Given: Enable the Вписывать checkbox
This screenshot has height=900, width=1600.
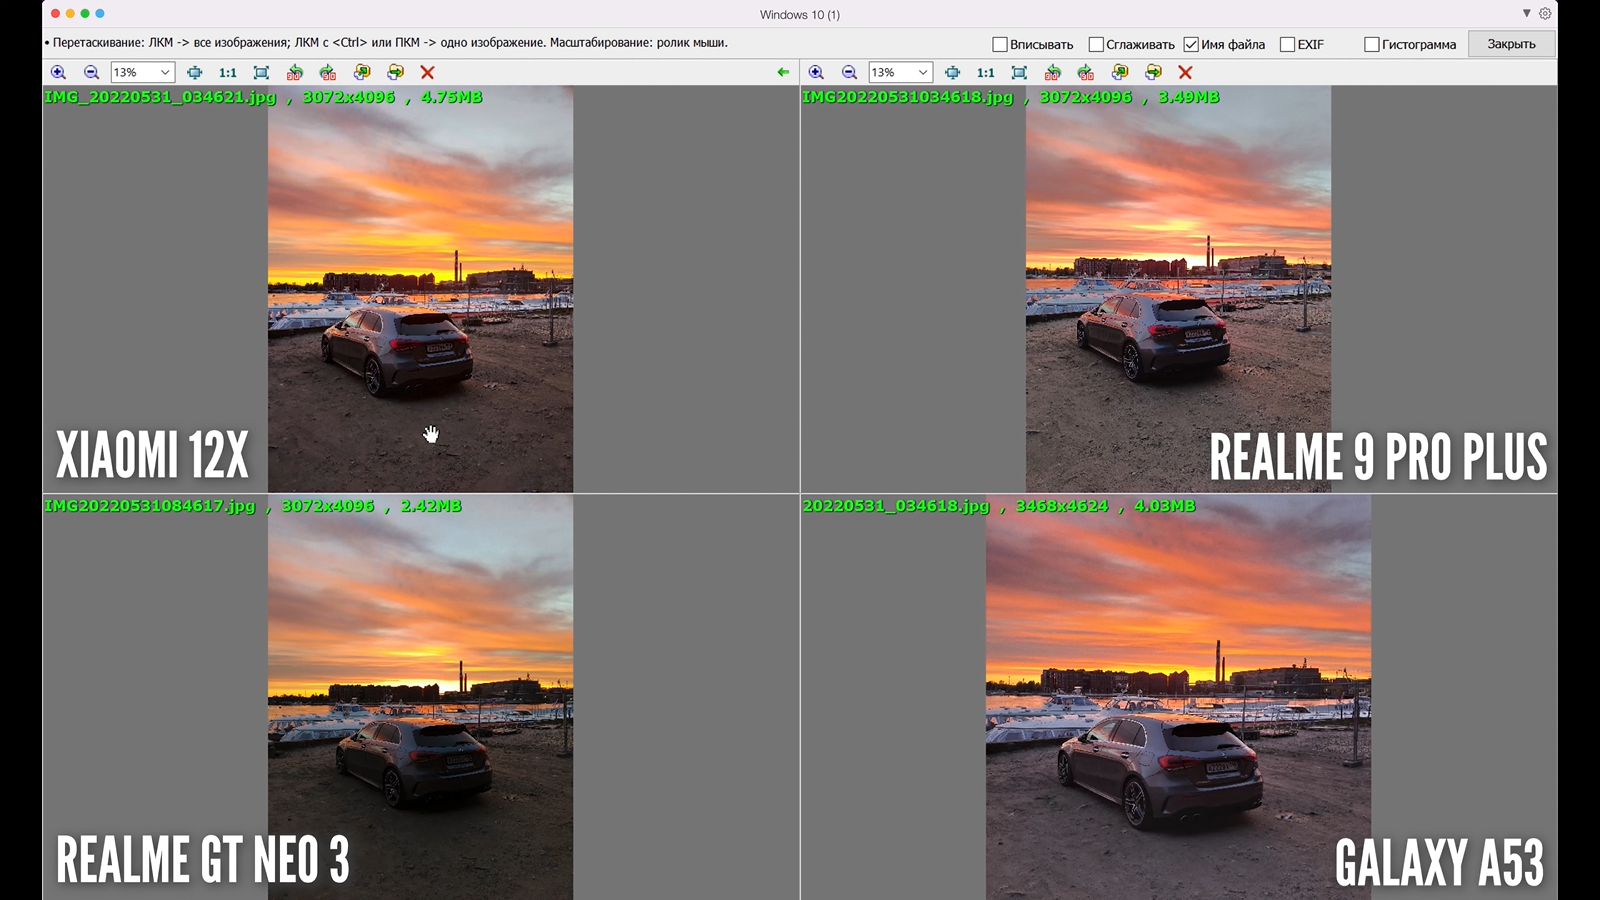Looking at the screenshot, I should [999, 44].
